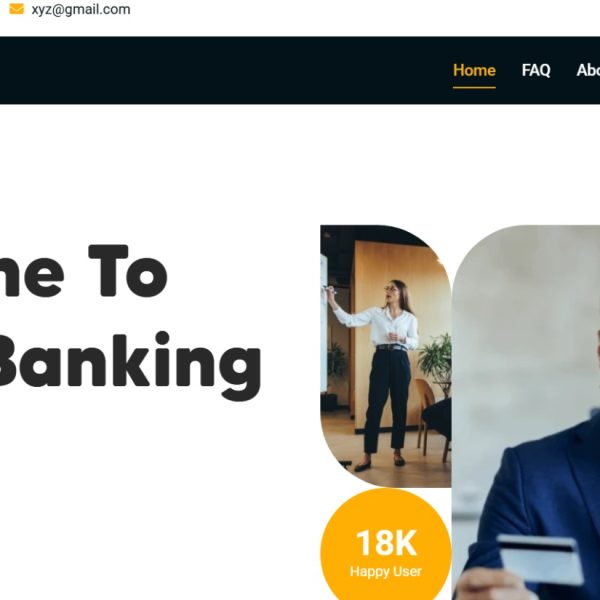Click the orange circular stats badge

click(x=386, y=544)
